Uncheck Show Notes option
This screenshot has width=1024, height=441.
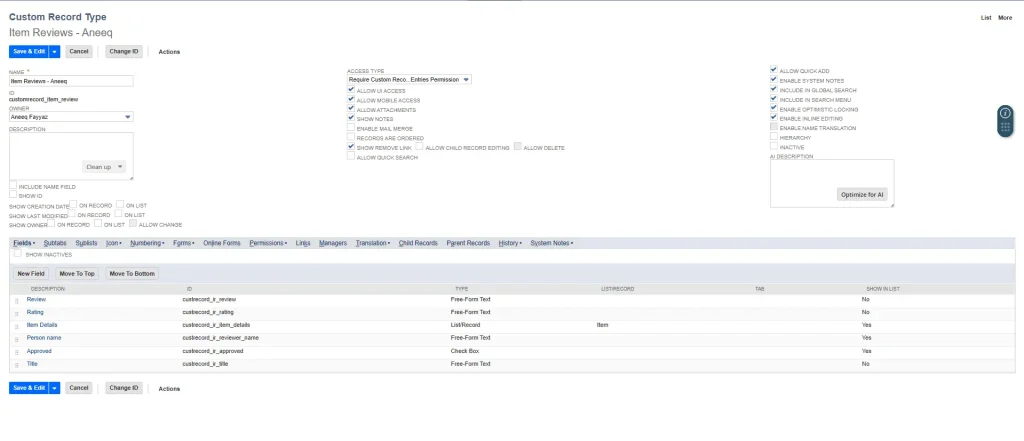351,118
